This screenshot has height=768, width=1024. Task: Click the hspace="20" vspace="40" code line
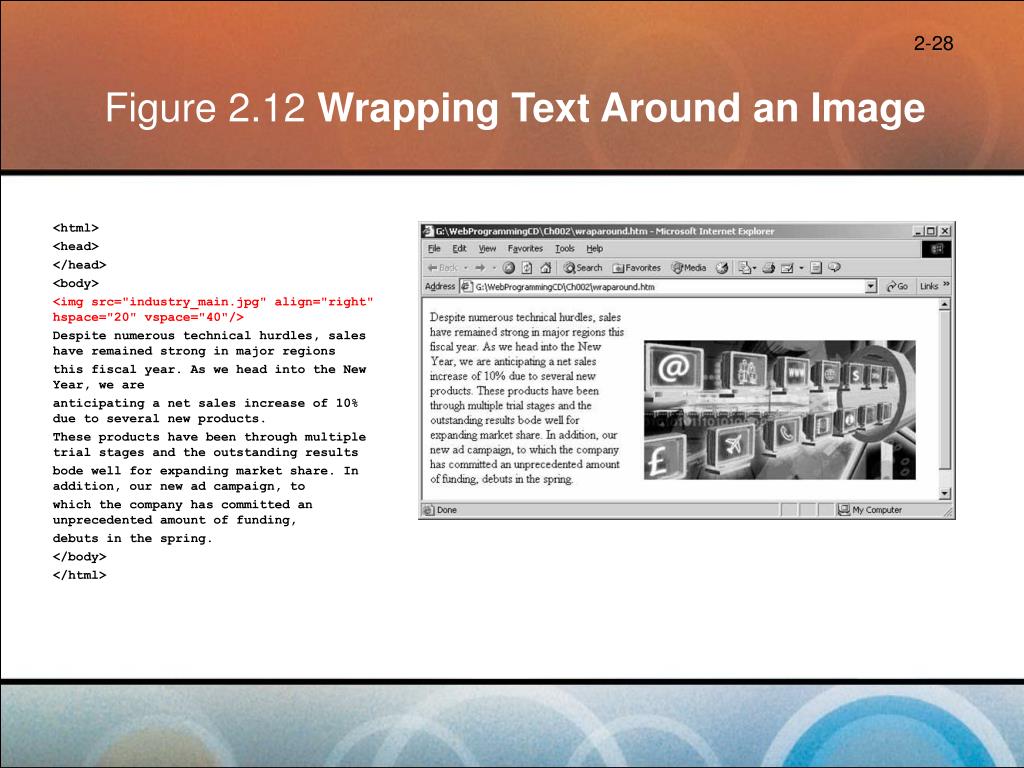(x=148, y=317)
